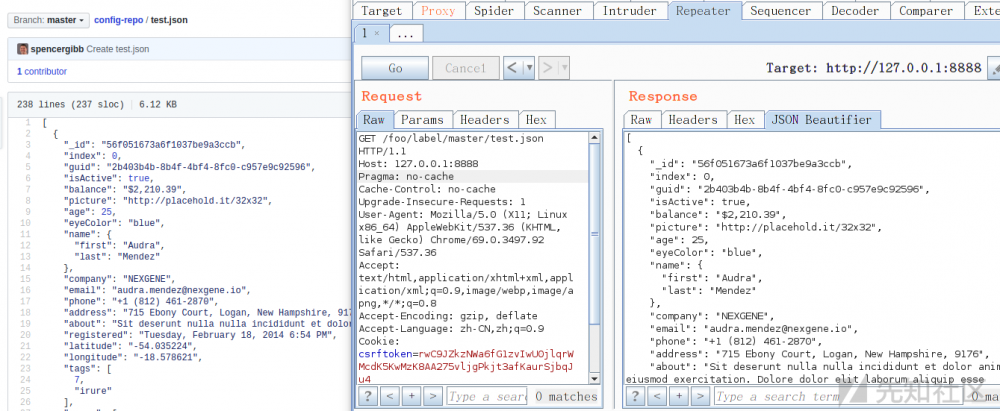The image size is (1000, 411).
Task: Open the Scanner tab
Action: pos(556,10)
